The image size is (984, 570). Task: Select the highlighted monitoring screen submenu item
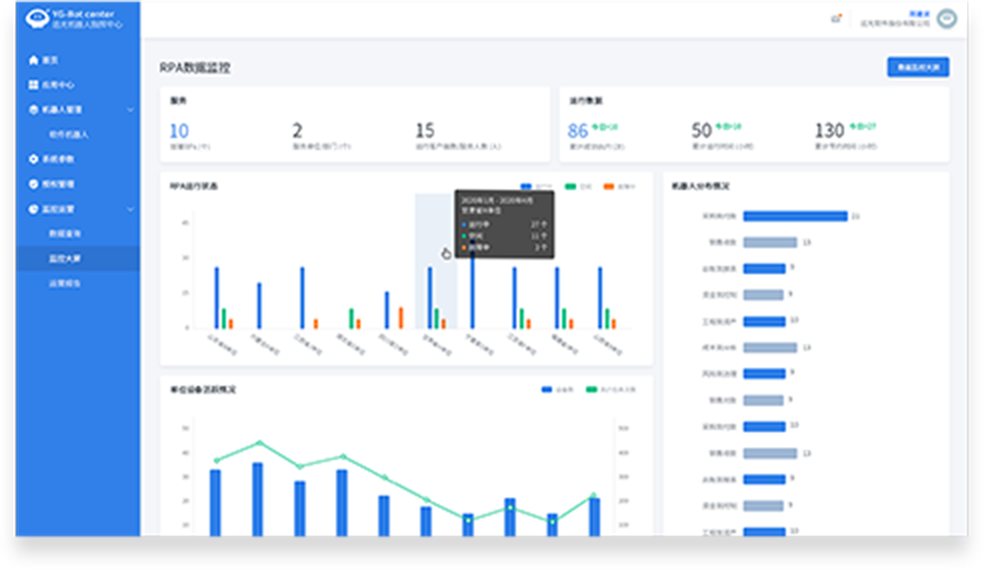tap(66, 258)
